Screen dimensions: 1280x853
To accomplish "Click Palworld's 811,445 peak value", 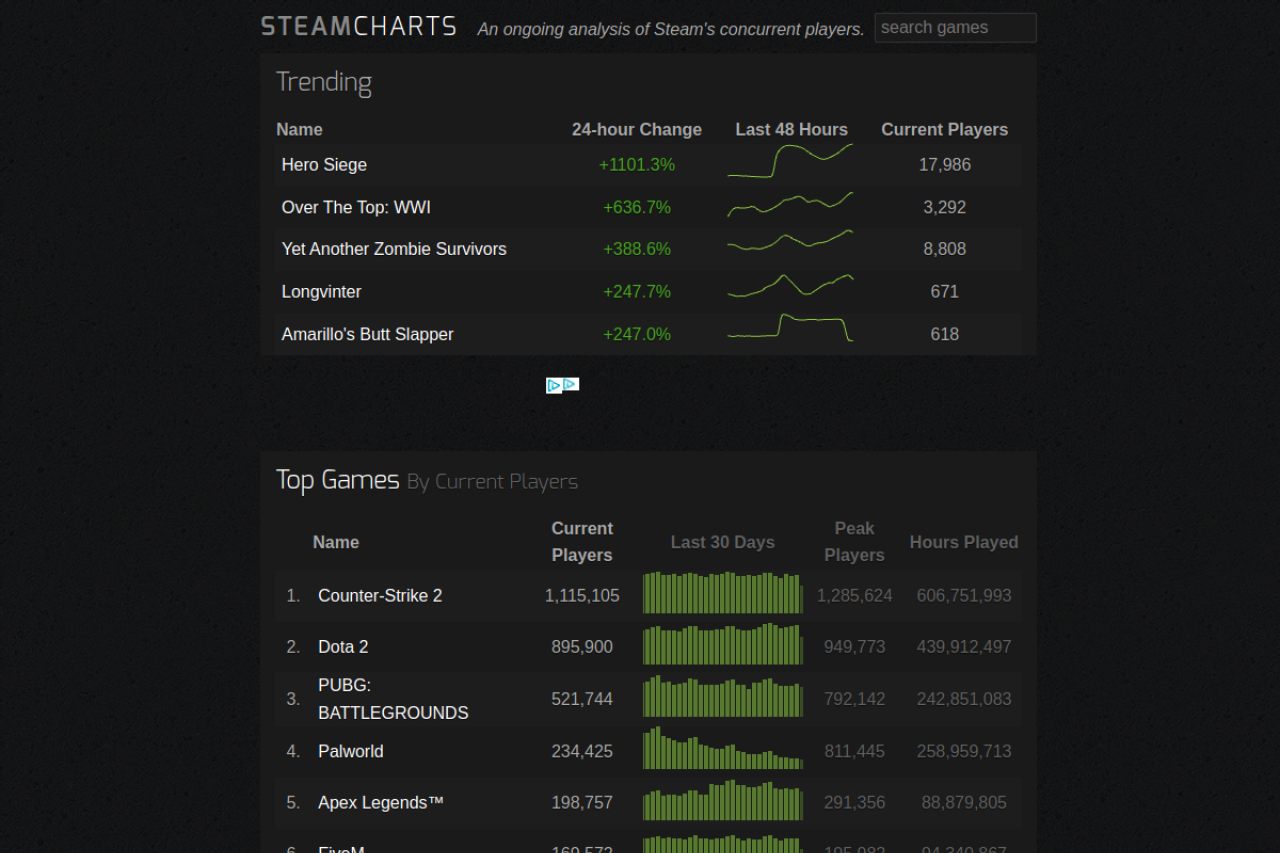I will 855,751.
